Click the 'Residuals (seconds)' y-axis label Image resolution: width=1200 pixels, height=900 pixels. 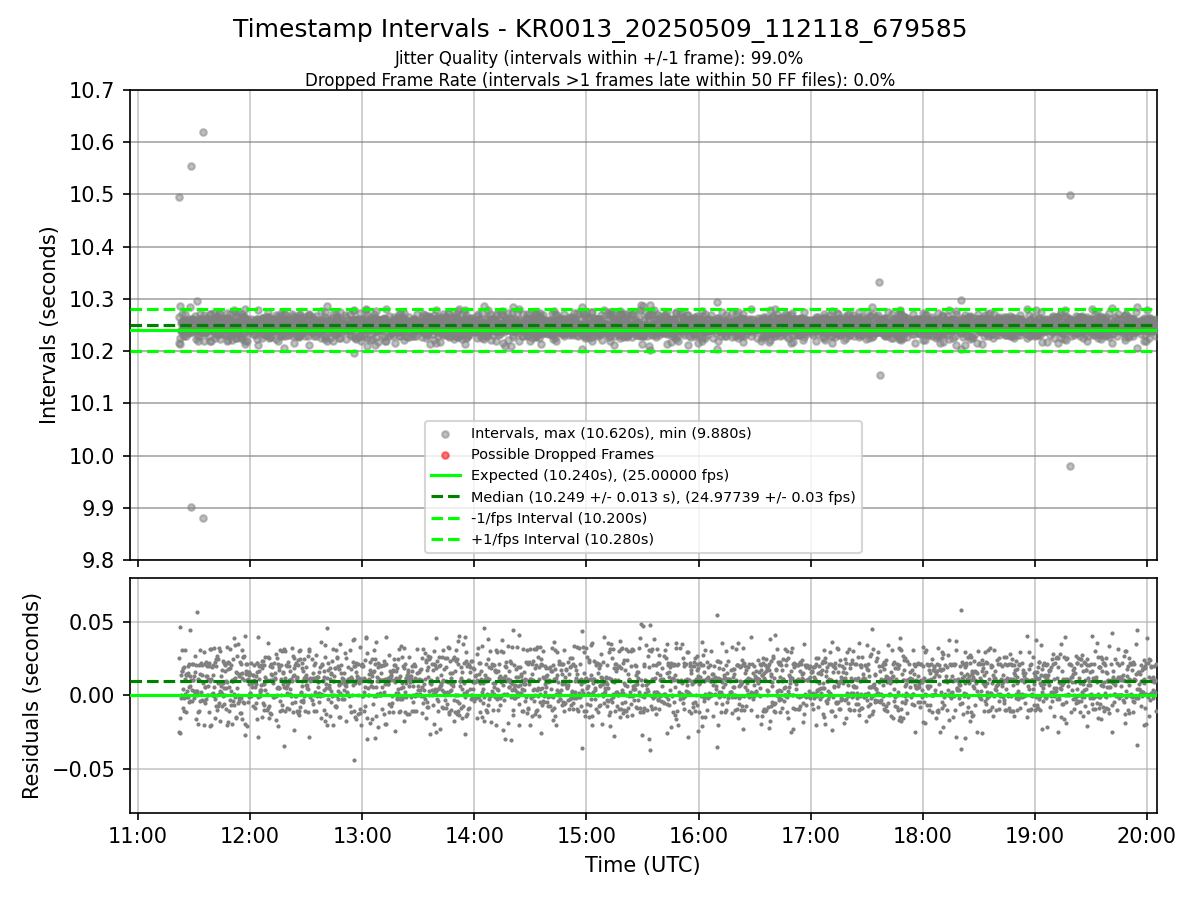tap(32, 696)
